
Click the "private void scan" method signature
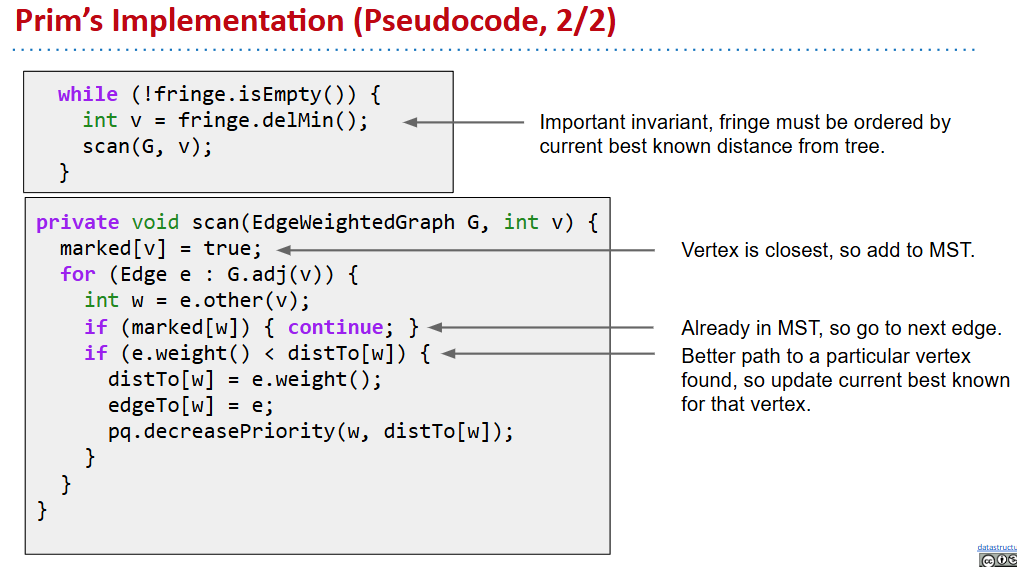pyautogui.click(x=316, y=222)
